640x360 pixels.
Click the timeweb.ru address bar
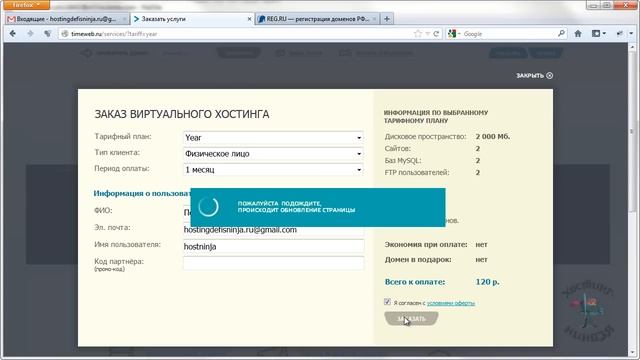[x=241, y=34]
